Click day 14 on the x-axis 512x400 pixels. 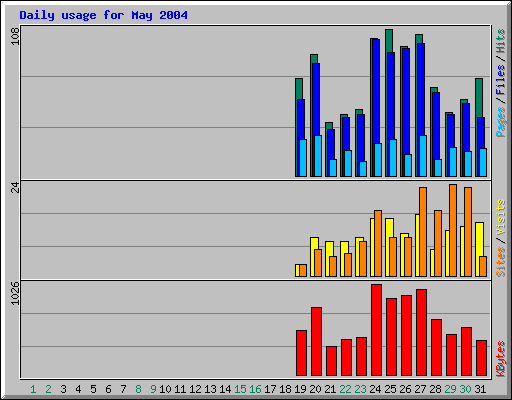click(x=225, y=389)
